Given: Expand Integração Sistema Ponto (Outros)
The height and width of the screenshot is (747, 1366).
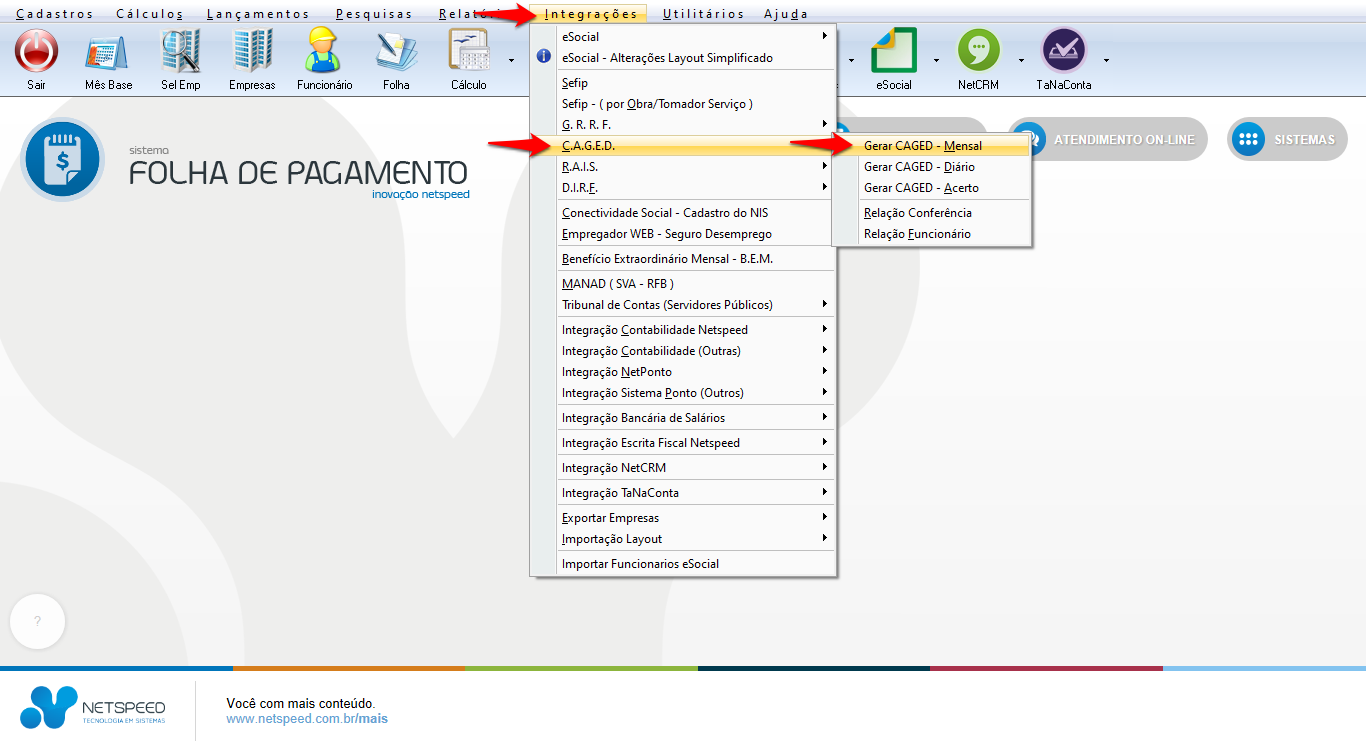Looking at the screenshot, I should tap(683, 393).
